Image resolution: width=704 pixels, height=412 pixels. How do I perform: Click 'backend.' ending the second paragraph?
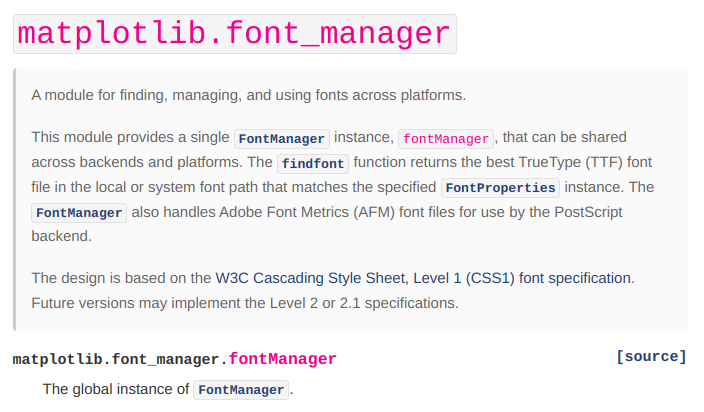(61, 236)
